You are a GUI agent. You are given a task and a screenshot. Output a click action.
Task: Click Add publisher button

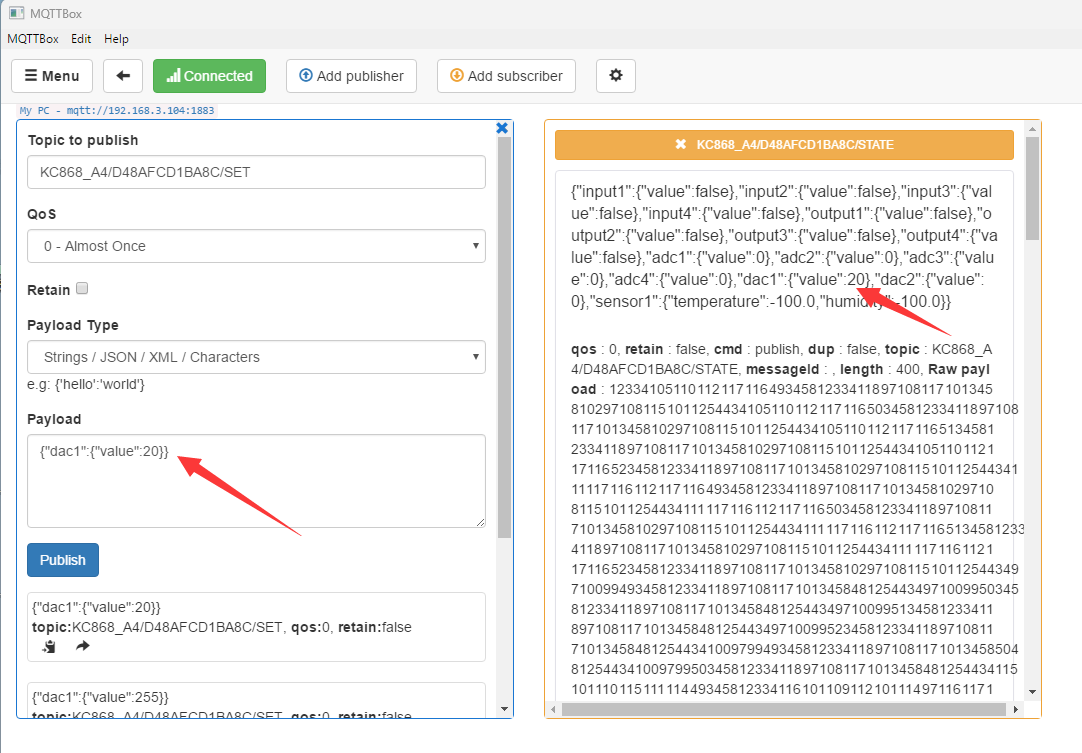(351, 76)
